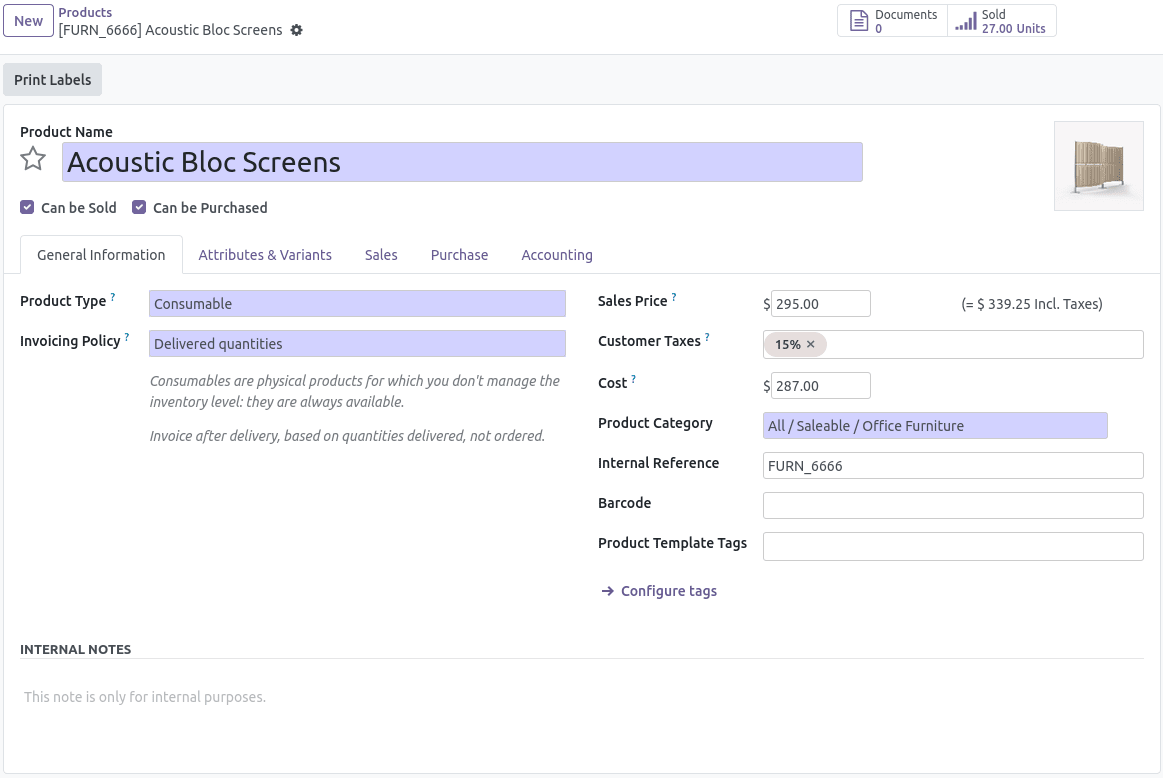Click into the Barcode input field
The image size is (1163, 778).
953,506
